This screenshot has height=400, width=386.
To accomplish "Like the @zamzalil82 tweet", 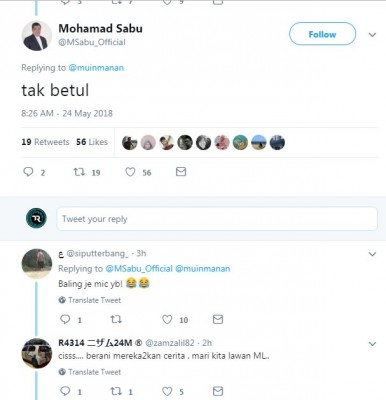I will click(x=167, y=391).
